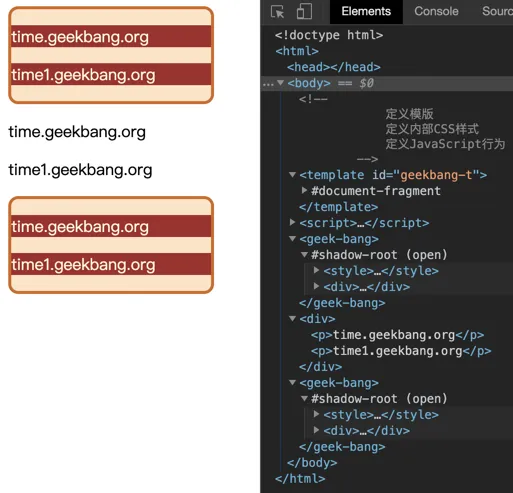Collapse the plain div element node

pos(292,318)
